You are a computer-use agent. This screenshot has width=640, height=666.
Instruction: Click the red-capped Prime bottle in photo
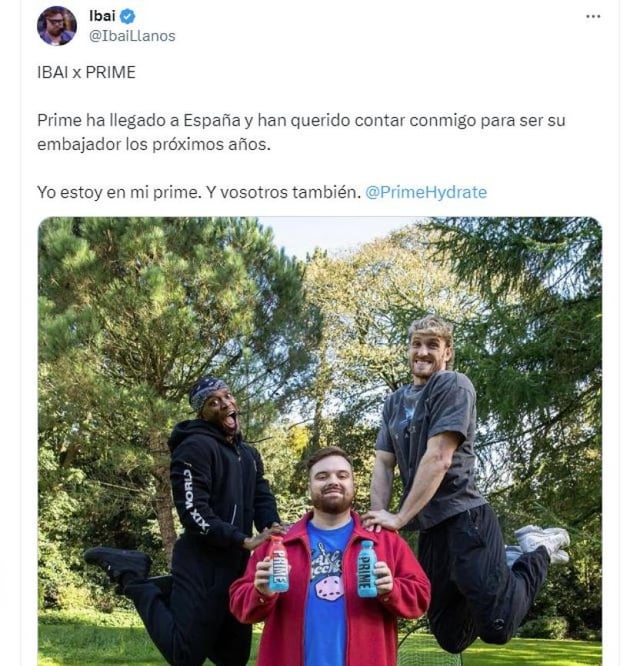278,564
